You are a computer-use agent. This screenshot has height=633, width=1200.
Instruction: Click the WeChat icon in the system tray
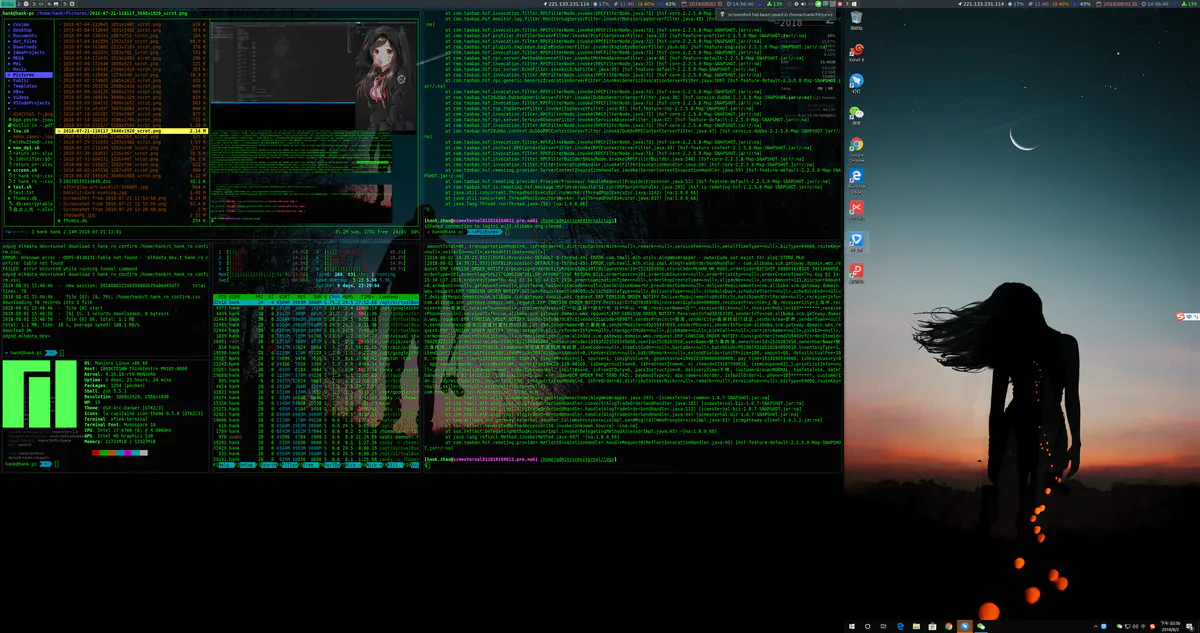tap(1119, 626)
